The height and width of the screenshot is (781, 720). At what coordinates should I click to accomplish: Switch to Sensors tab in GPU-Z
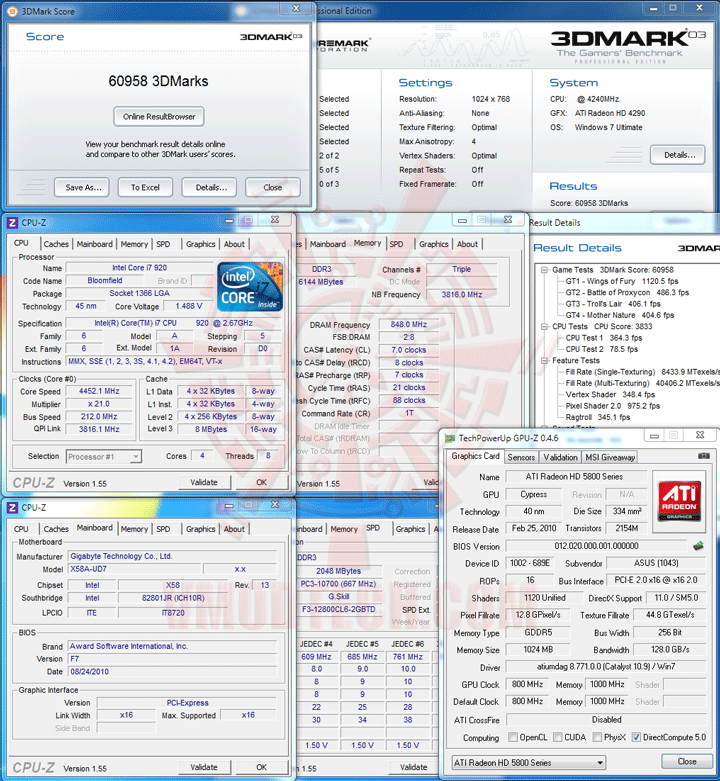click(521, 457)
